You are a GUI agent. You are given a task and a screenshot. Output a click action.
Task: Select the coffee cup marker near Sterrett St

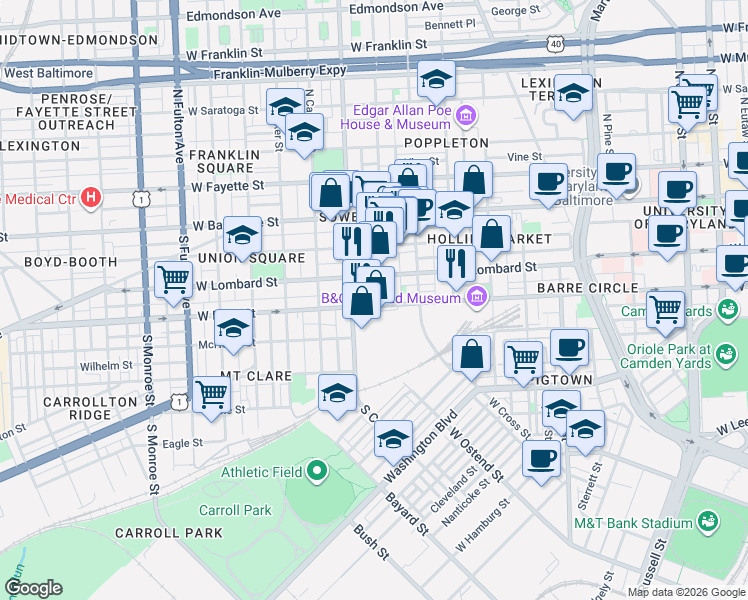click(x=541, y=459)
